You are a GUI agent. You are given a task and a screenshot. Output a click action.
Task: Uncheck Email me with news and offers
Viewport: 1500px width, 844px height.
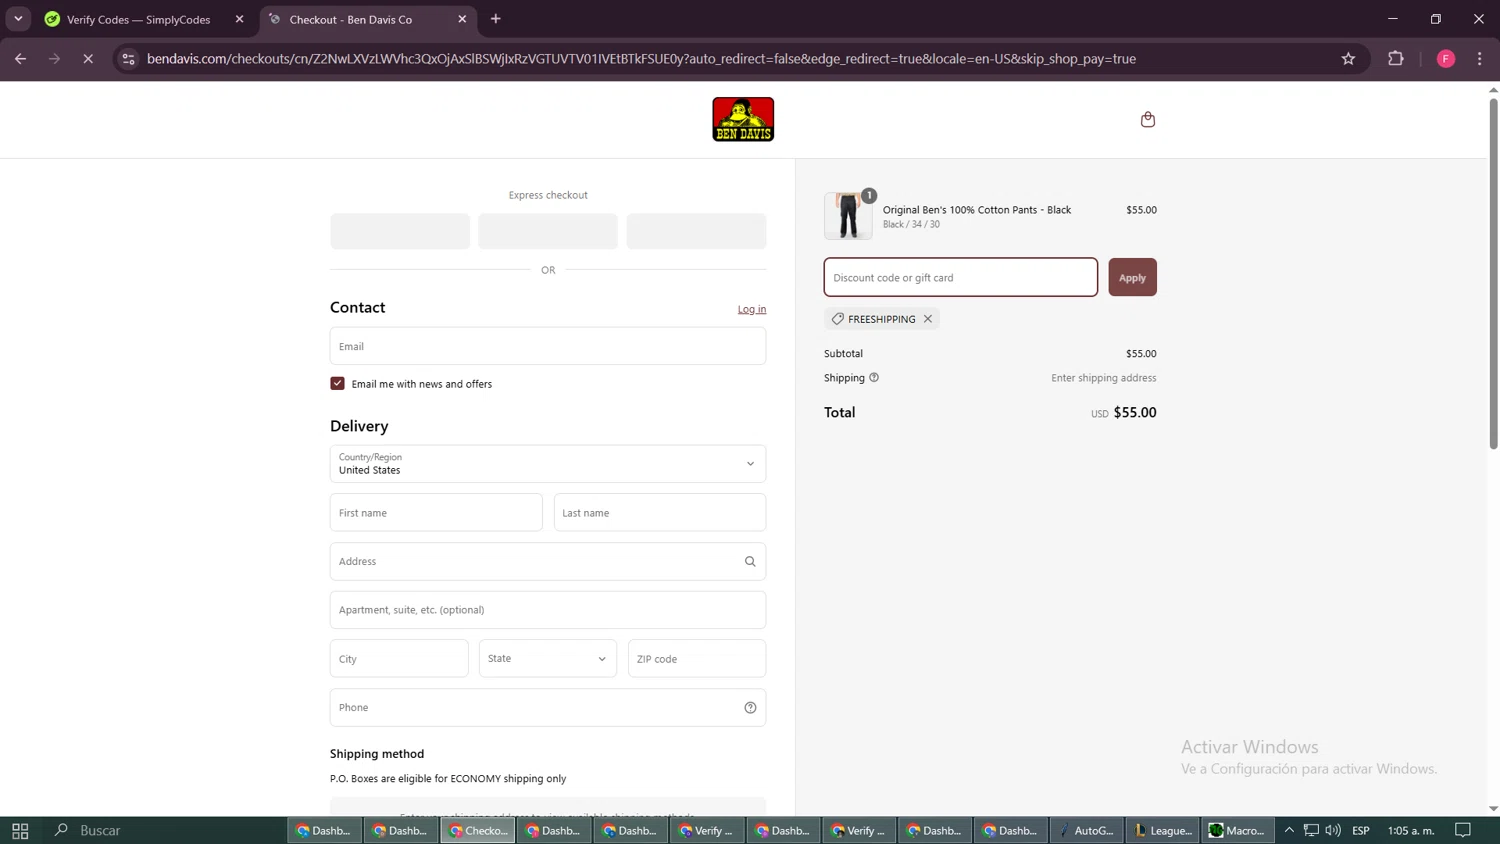click(x=337, y=384)
